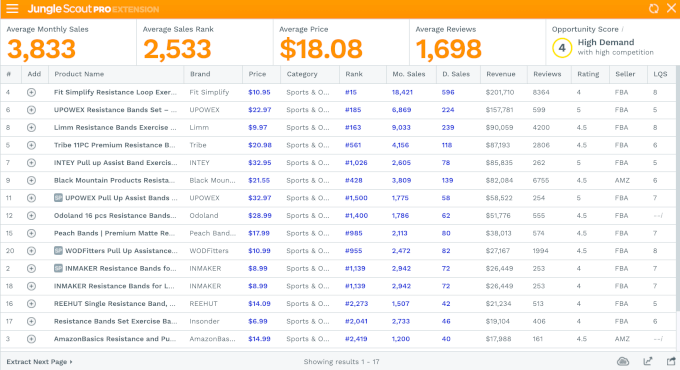Open the UPOWEX Resistance Bands Set product
Image resolution: width=680 pixels, height=370 pixels.
pos(115,110)
